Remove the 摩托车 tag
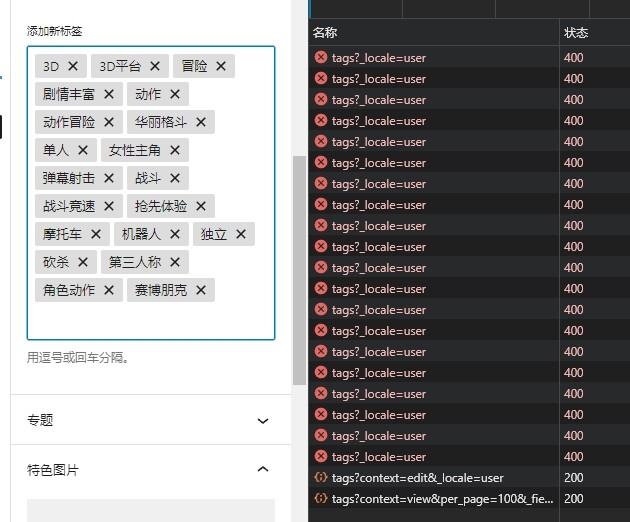 [x=96, y=235]
